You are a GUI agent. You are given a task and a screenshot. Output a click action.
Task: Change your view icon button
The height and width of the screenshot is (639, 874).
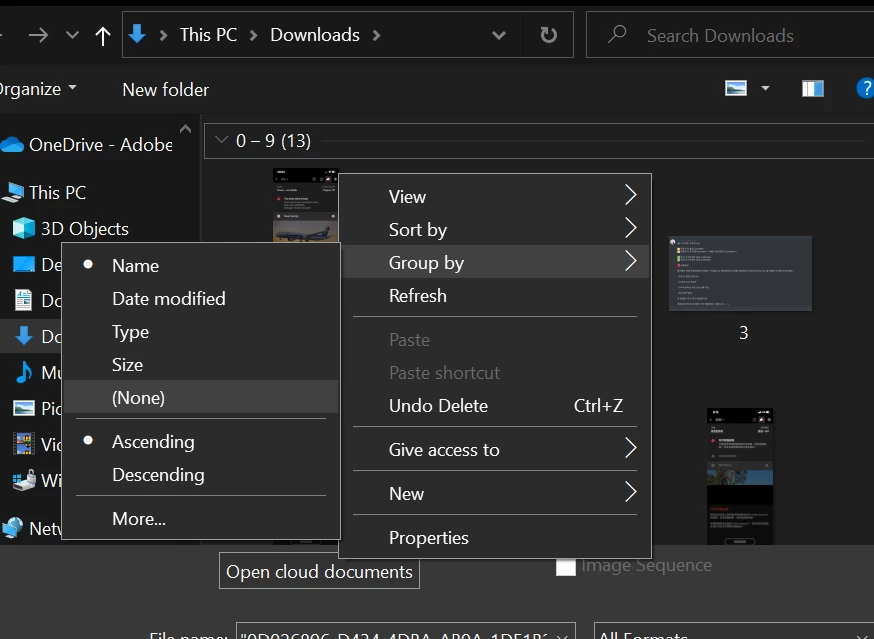coord(736,88)
